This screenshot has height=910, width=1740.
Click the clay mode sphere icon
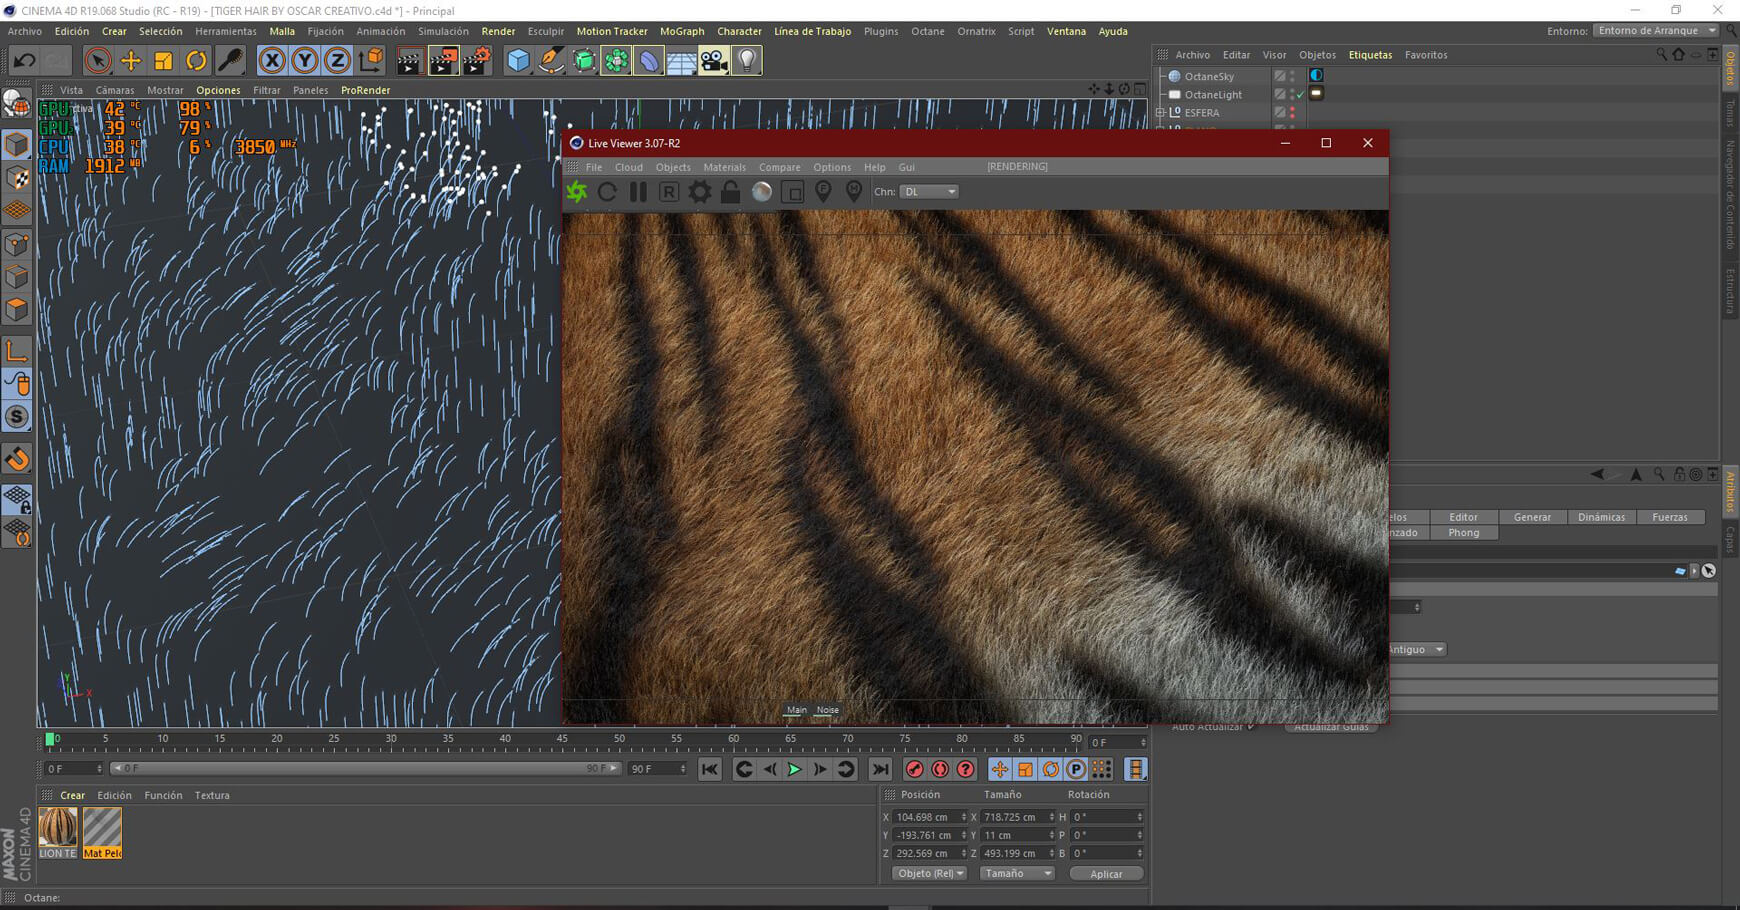pyautogui.click(x=762, y=192)
